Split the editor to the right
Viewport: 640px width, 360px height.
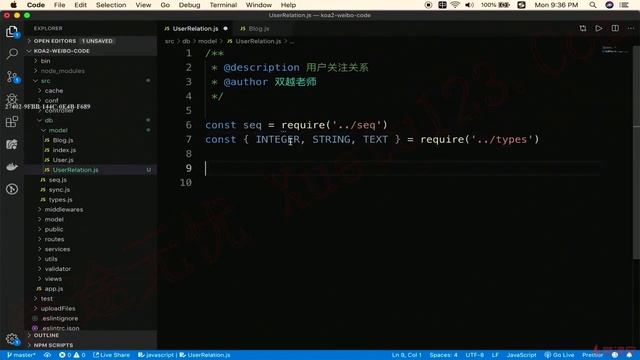(x=615, y=28)
